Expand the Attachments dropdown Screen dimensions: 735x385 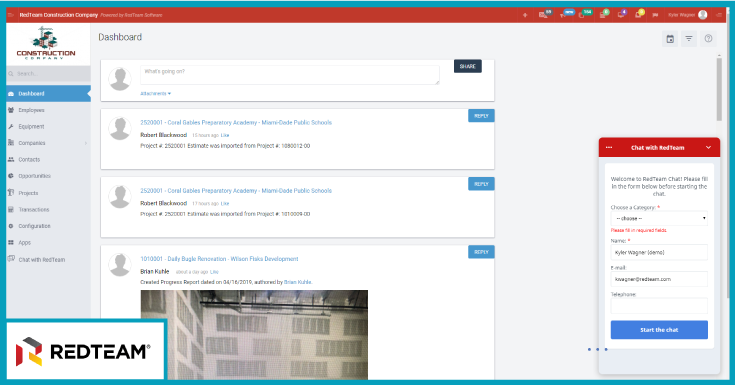coord(156,93)
